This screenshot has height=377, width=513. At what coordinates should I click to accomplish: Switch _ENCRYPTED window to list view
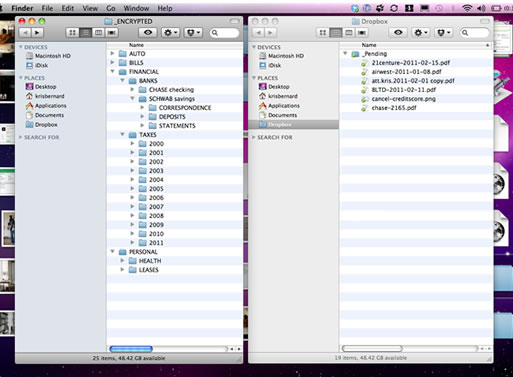(85, 32)
